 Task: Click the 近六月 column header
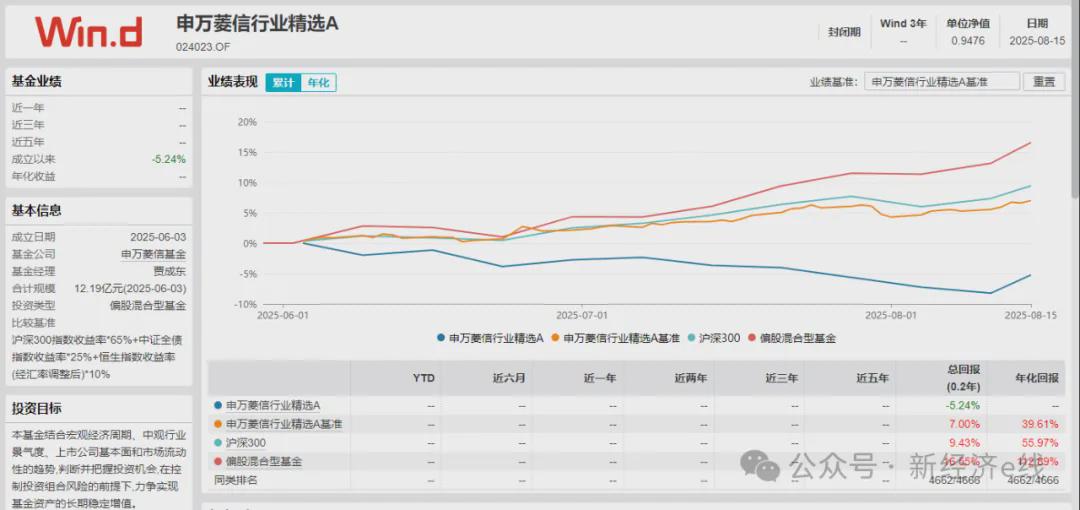(508, 378)
